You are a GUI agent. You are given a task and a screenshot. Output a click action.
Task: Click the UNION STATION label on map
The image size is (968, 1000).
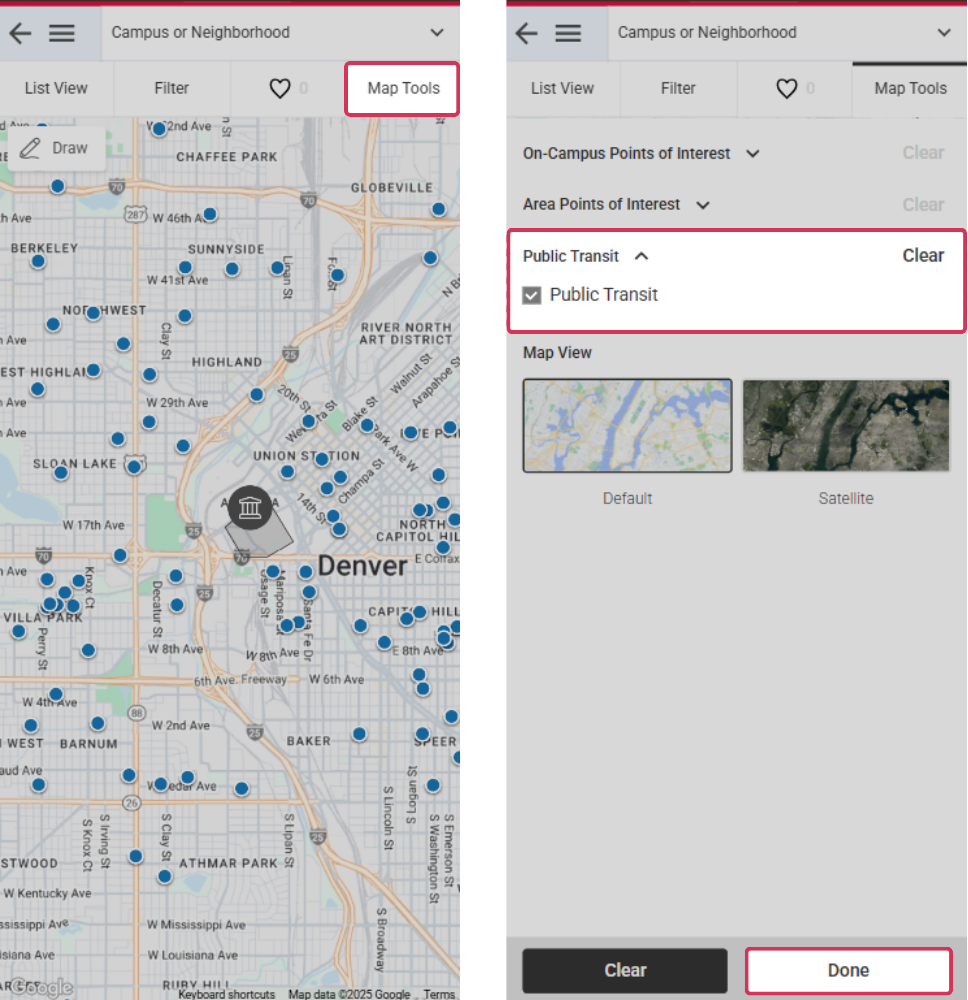pyautogui.click(x=306, y=456)
